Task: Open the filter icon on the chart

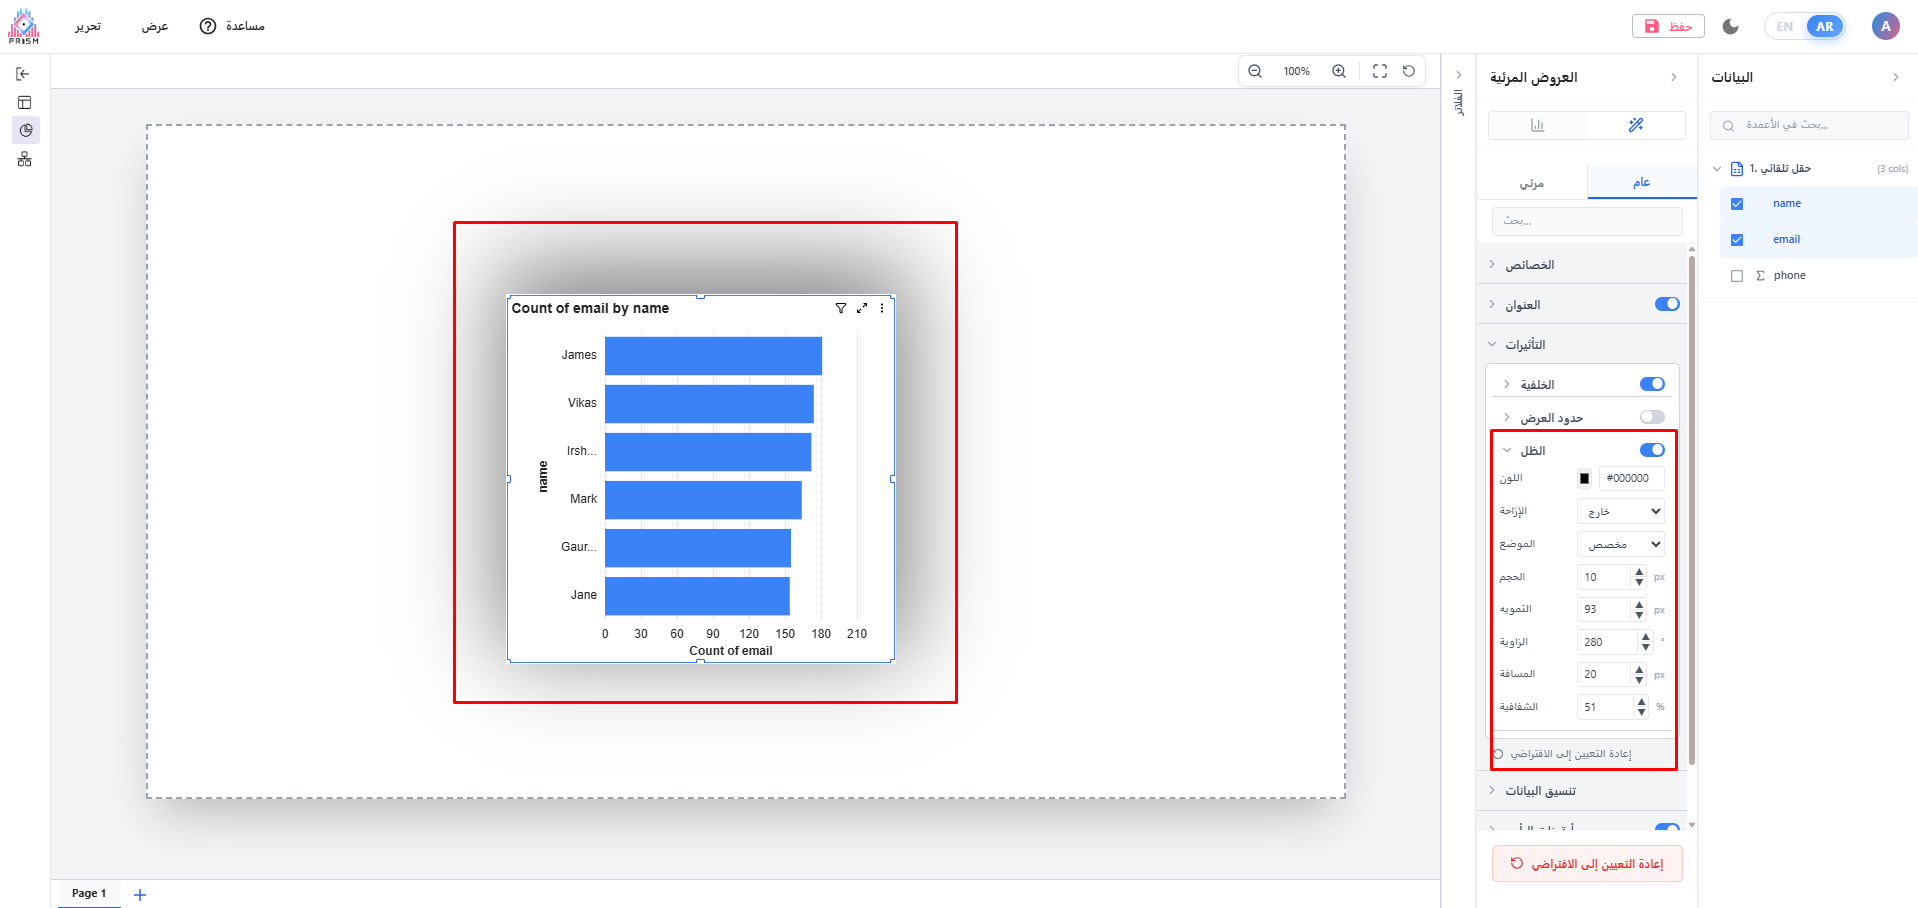Action: click(841, 308)
